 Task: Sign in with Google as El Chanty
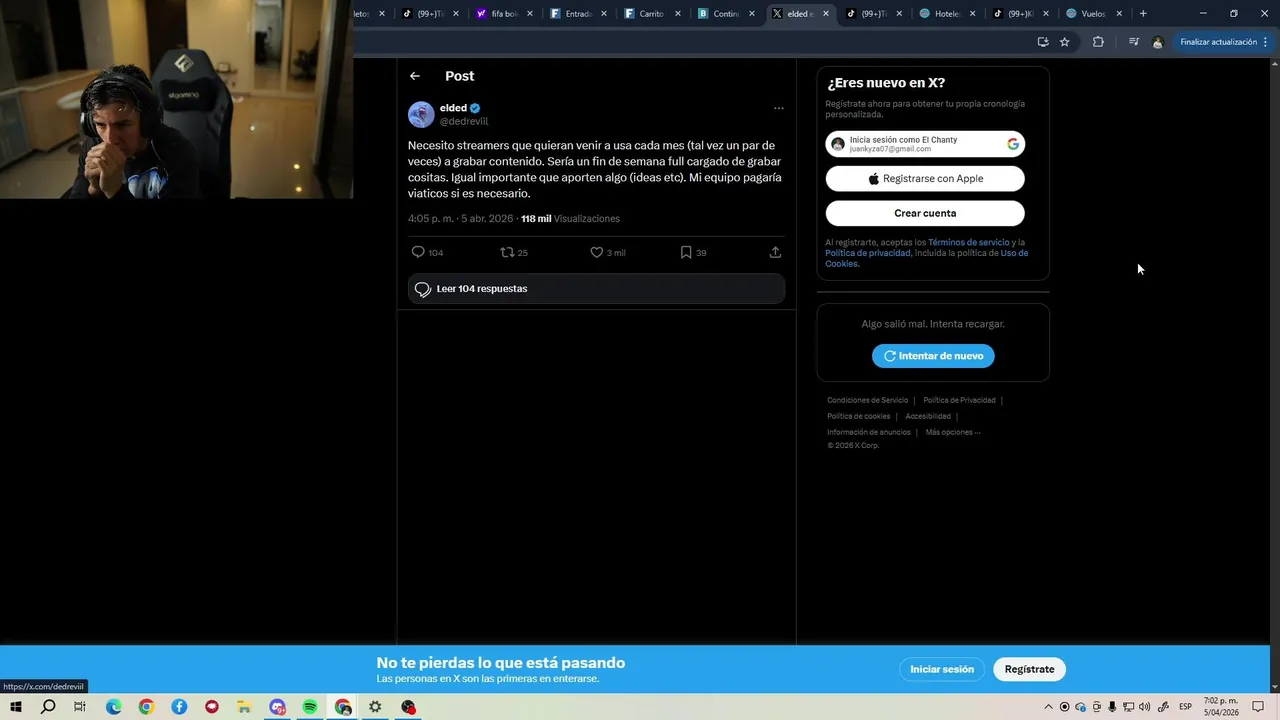(925, 144)
